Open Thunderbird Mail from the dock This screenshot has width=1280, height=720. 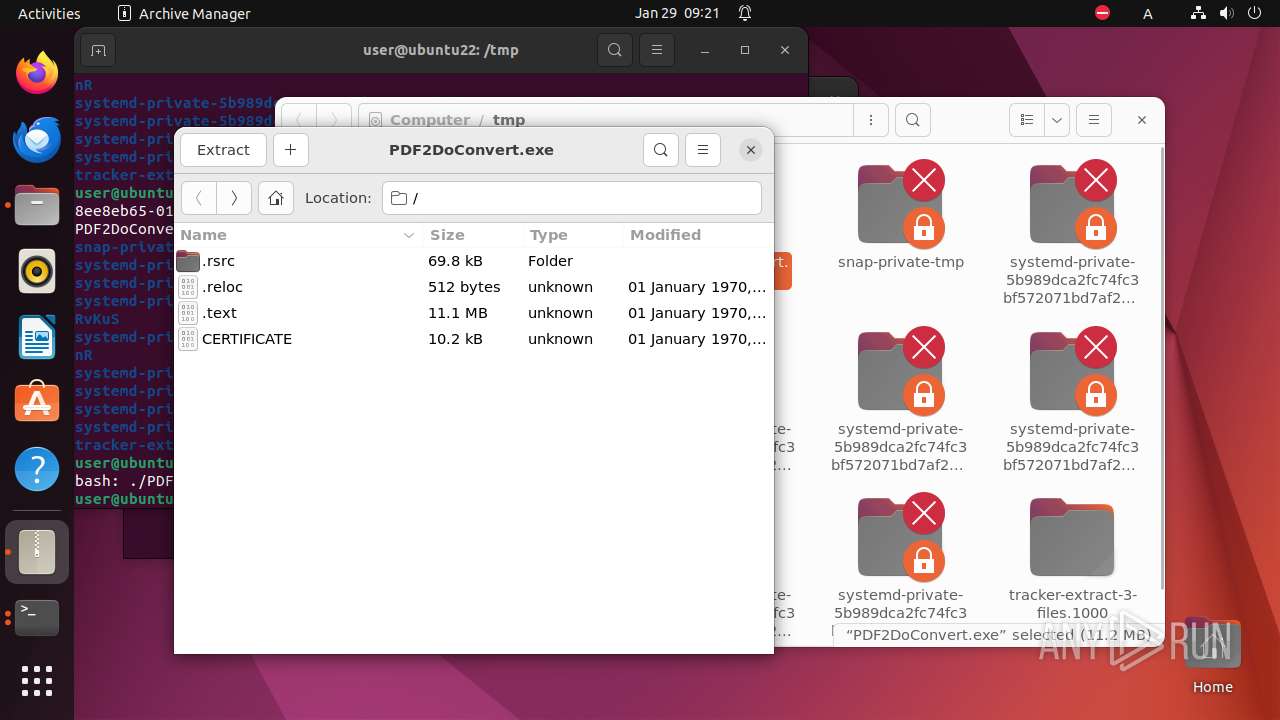click(x=37, y=139)
